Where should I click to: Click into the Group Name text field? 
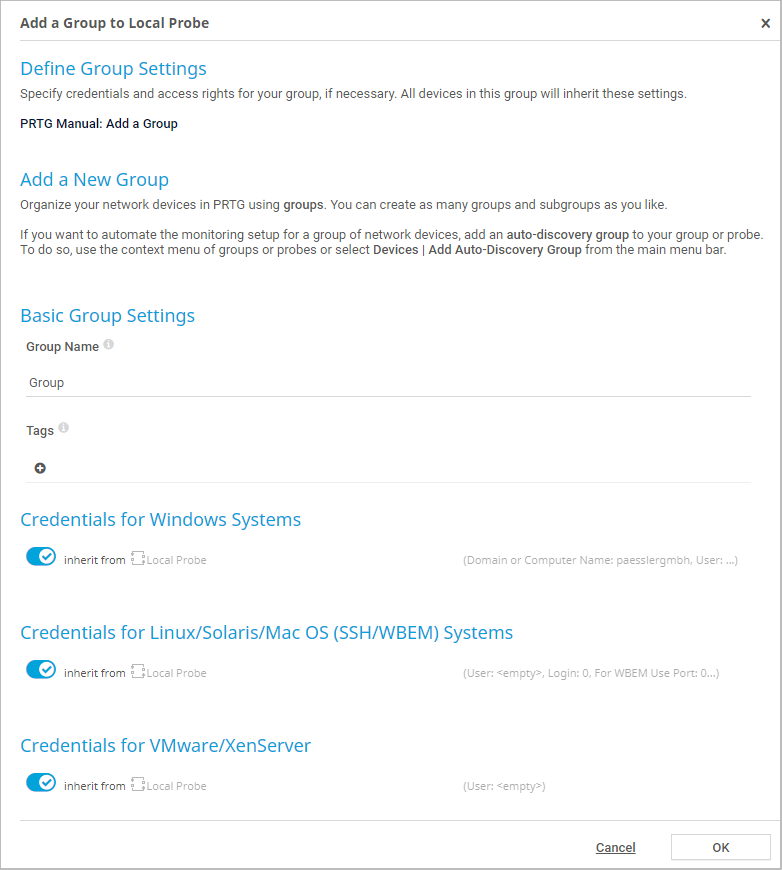point(388,382)
